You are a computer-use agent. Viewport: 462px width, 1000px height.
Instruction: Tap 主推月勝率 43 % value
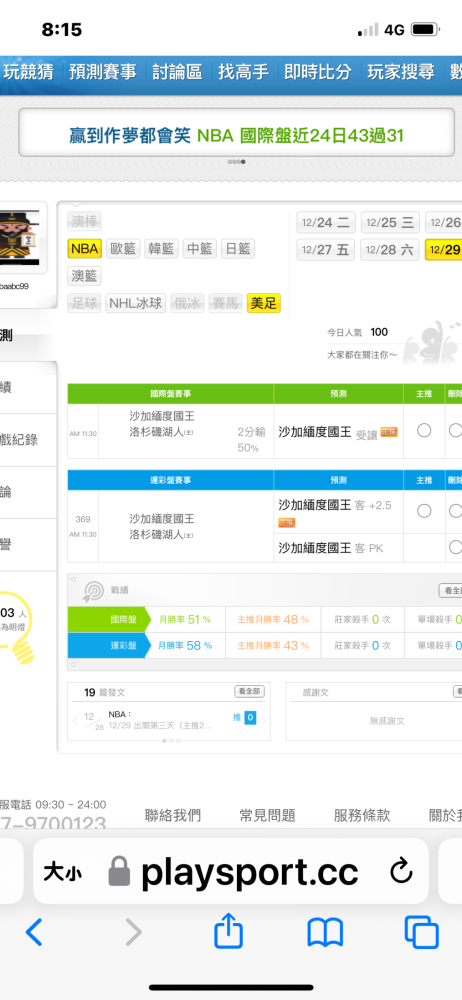273,645
